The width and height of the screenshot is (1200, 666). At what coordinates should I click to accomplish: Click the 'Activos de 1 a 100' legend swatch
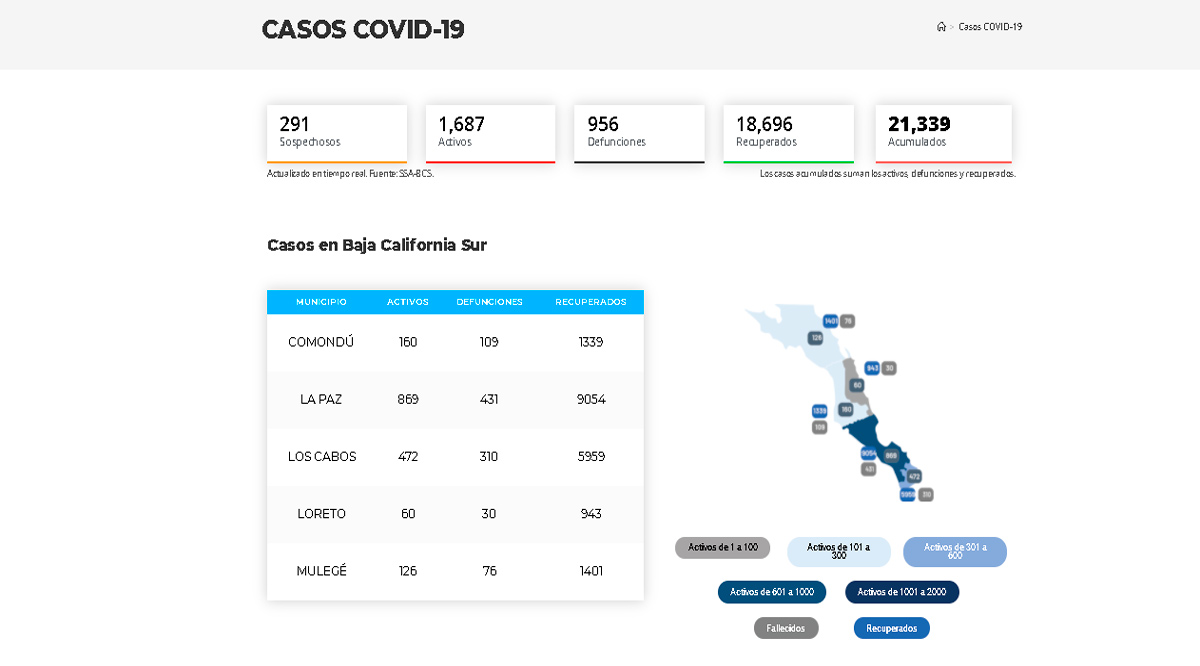point(722,548)
